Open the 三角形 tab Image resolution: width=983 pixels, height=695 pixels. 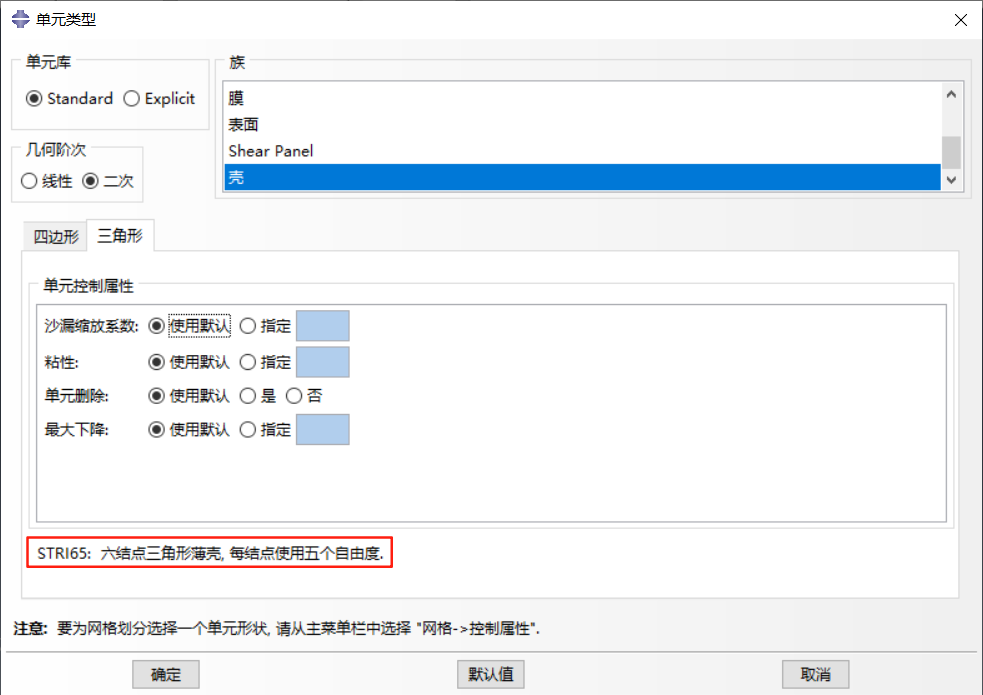point(120,236)
